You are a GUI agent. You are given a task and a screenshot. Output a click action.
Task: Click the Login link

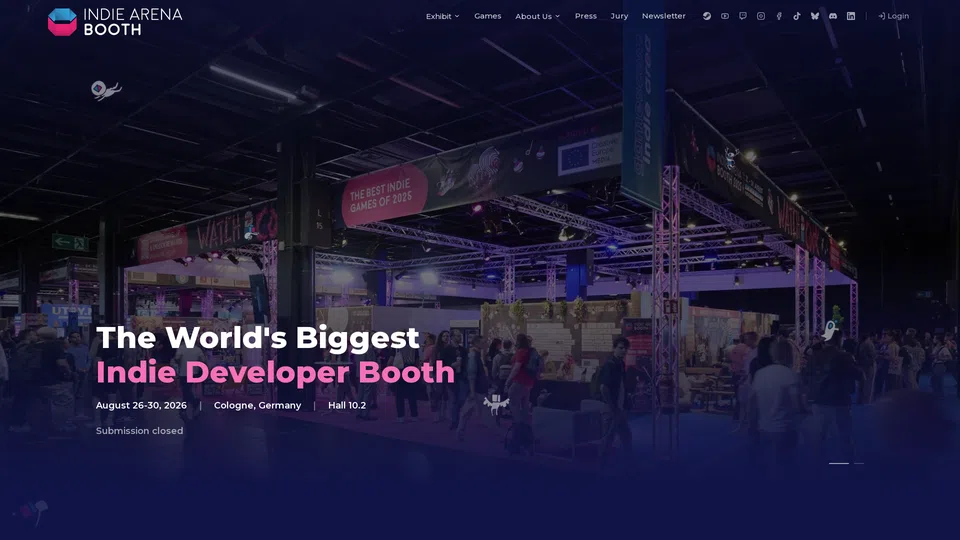click(894, 16)
